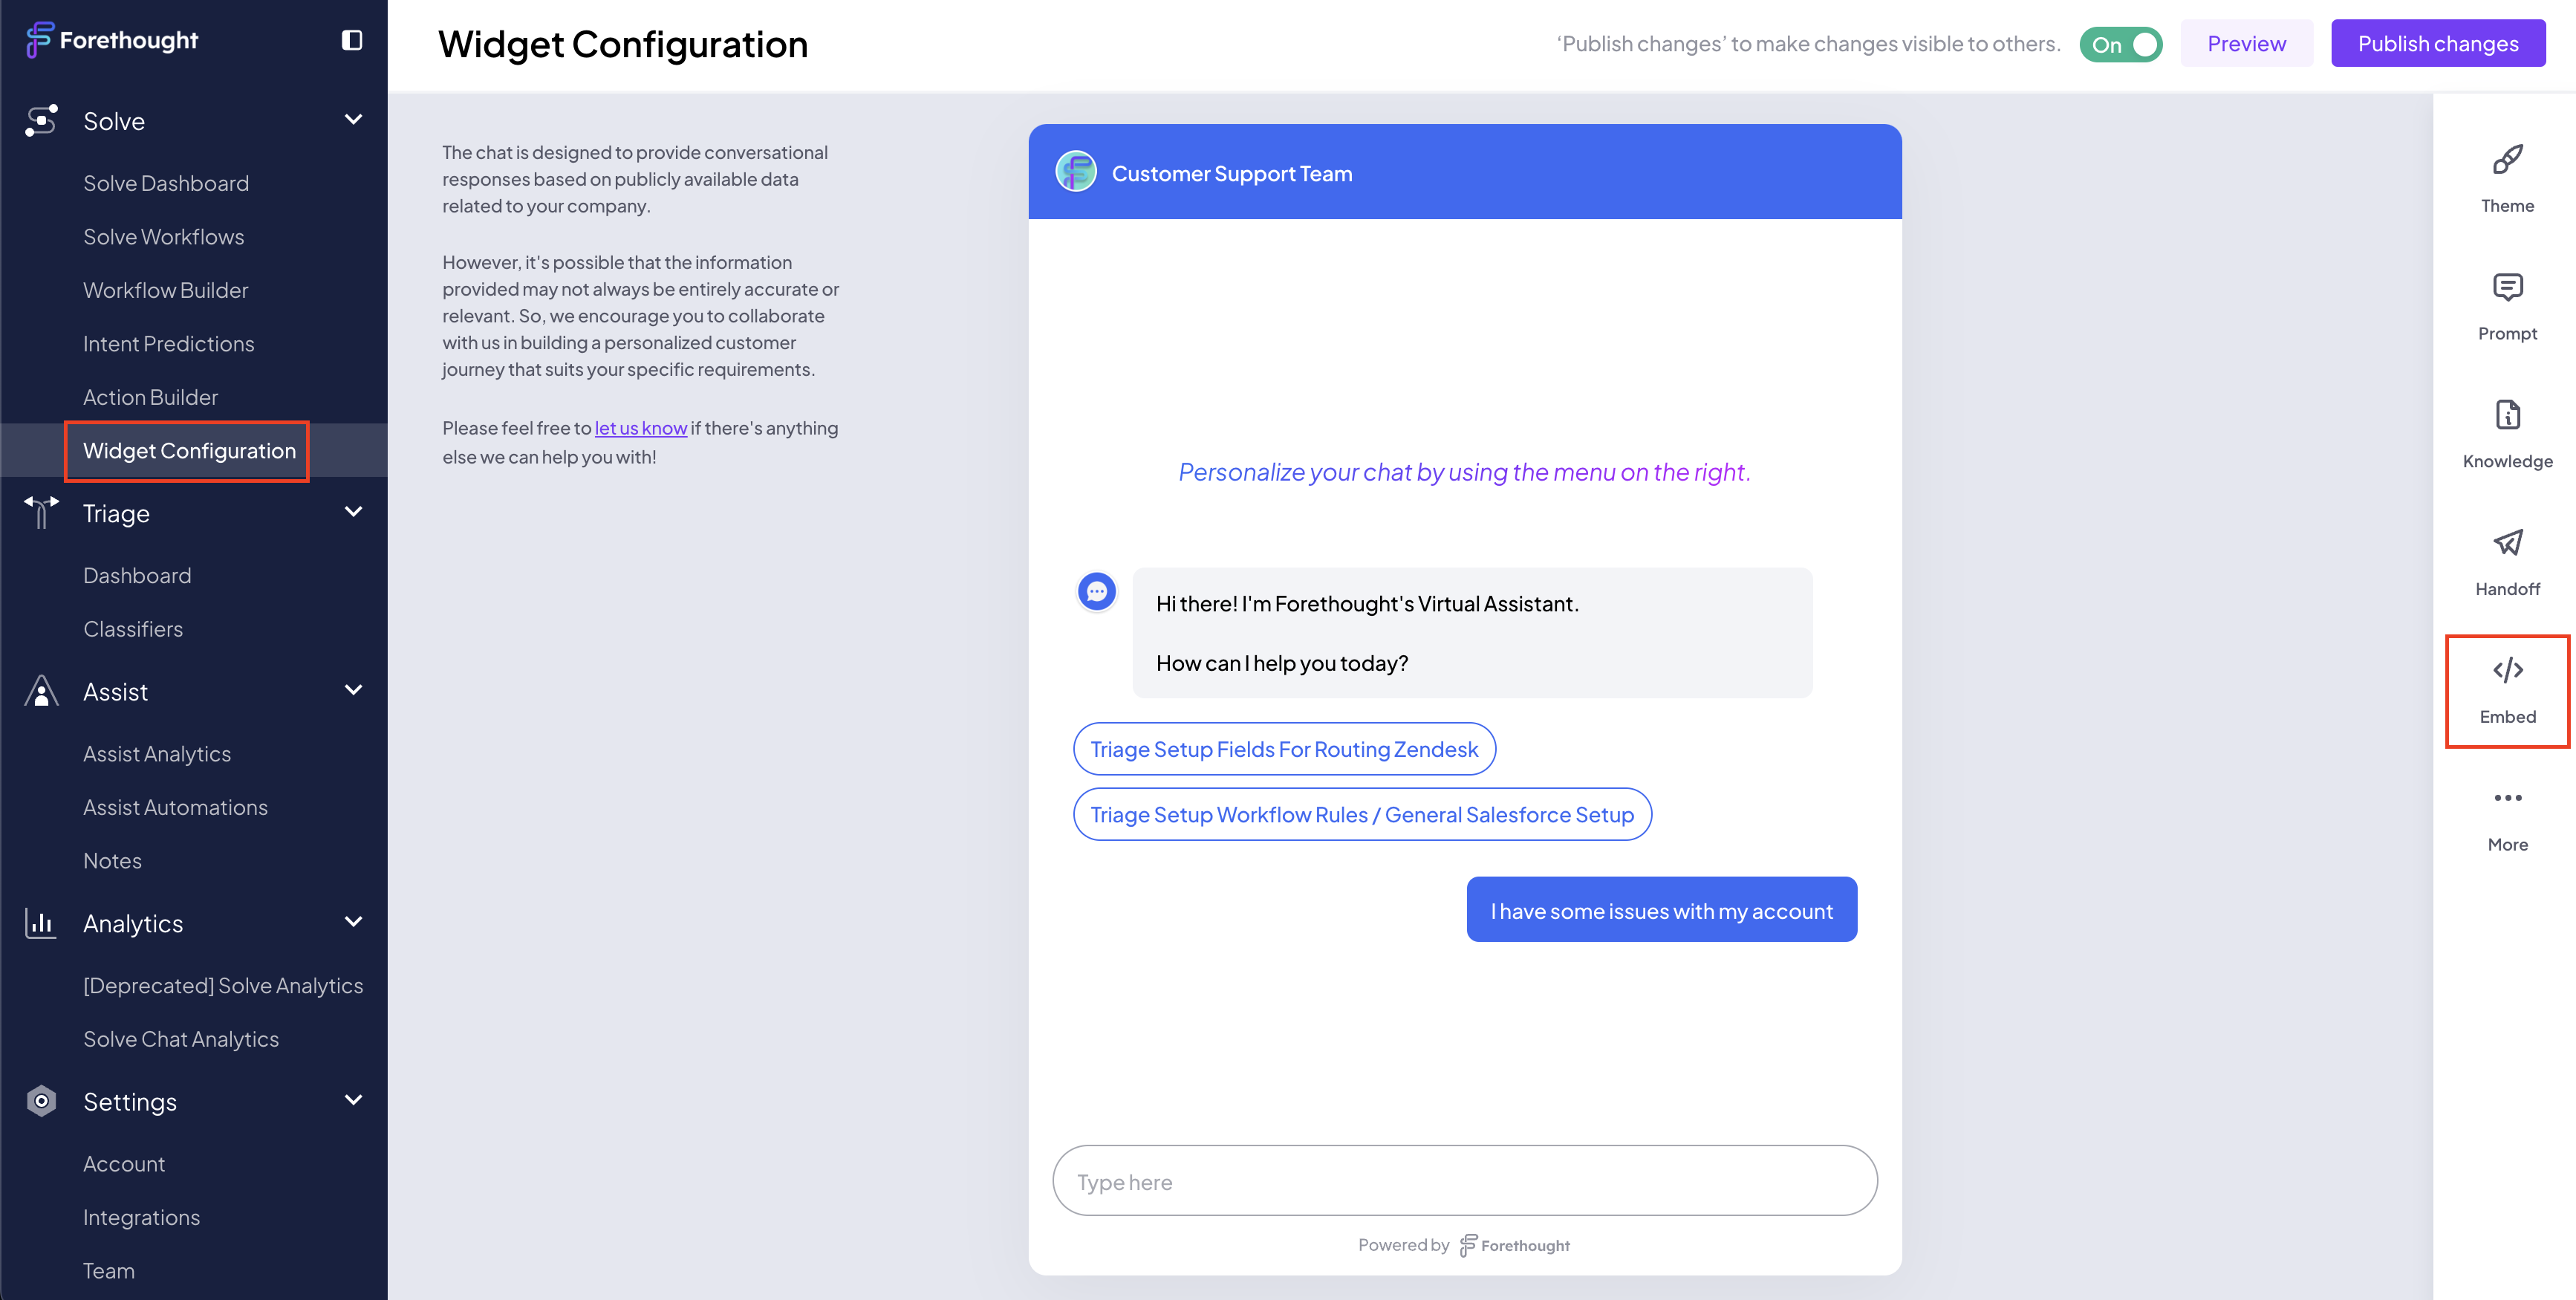Screen dimensions: 2576x1300
Task: Click the Solve section label
Action: click(x=114, y=121)
